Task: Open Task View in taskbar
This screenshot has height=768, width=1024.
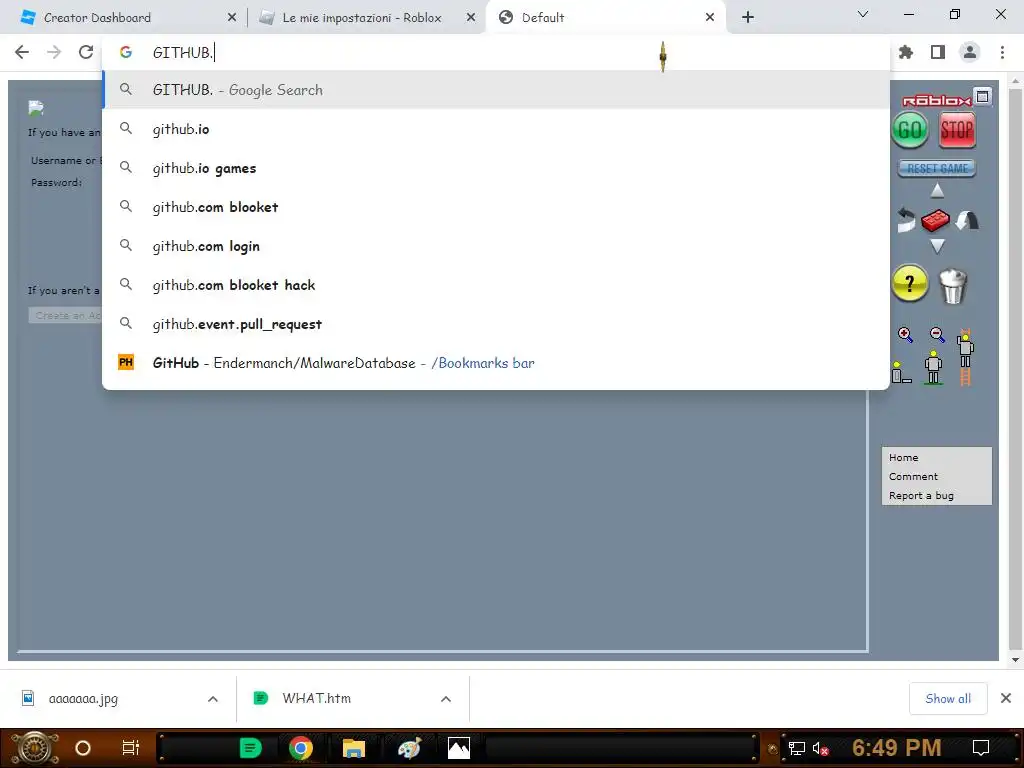Action: (x=131, y=748)
